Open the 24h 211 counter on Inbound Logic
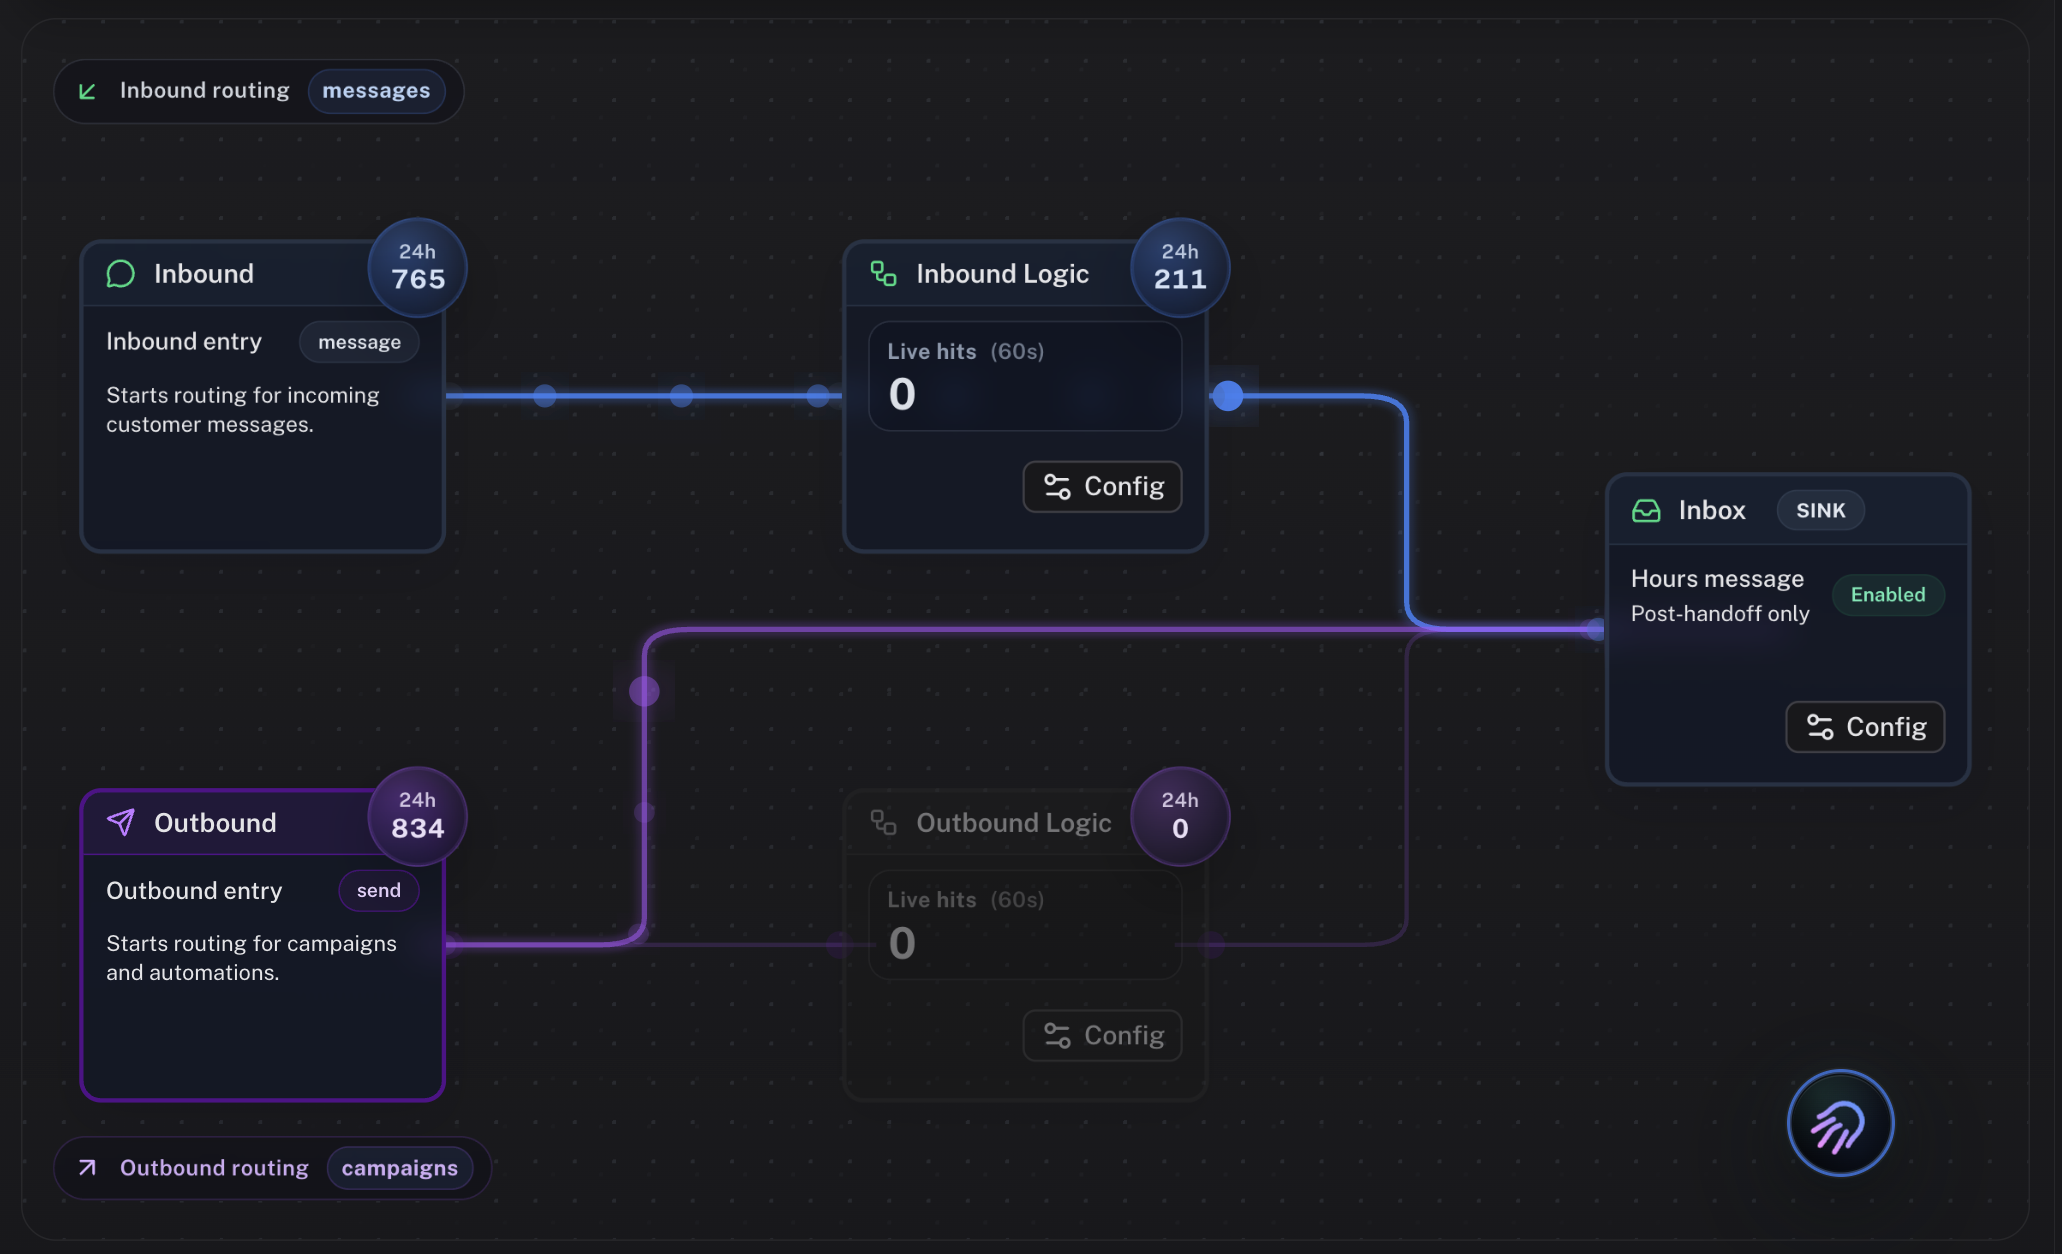 1179,267
